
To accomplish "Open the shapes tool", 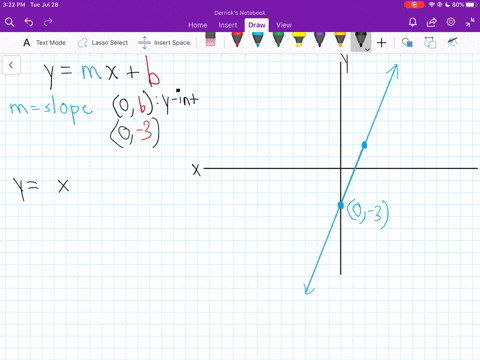I will click(x=407, y=43).
